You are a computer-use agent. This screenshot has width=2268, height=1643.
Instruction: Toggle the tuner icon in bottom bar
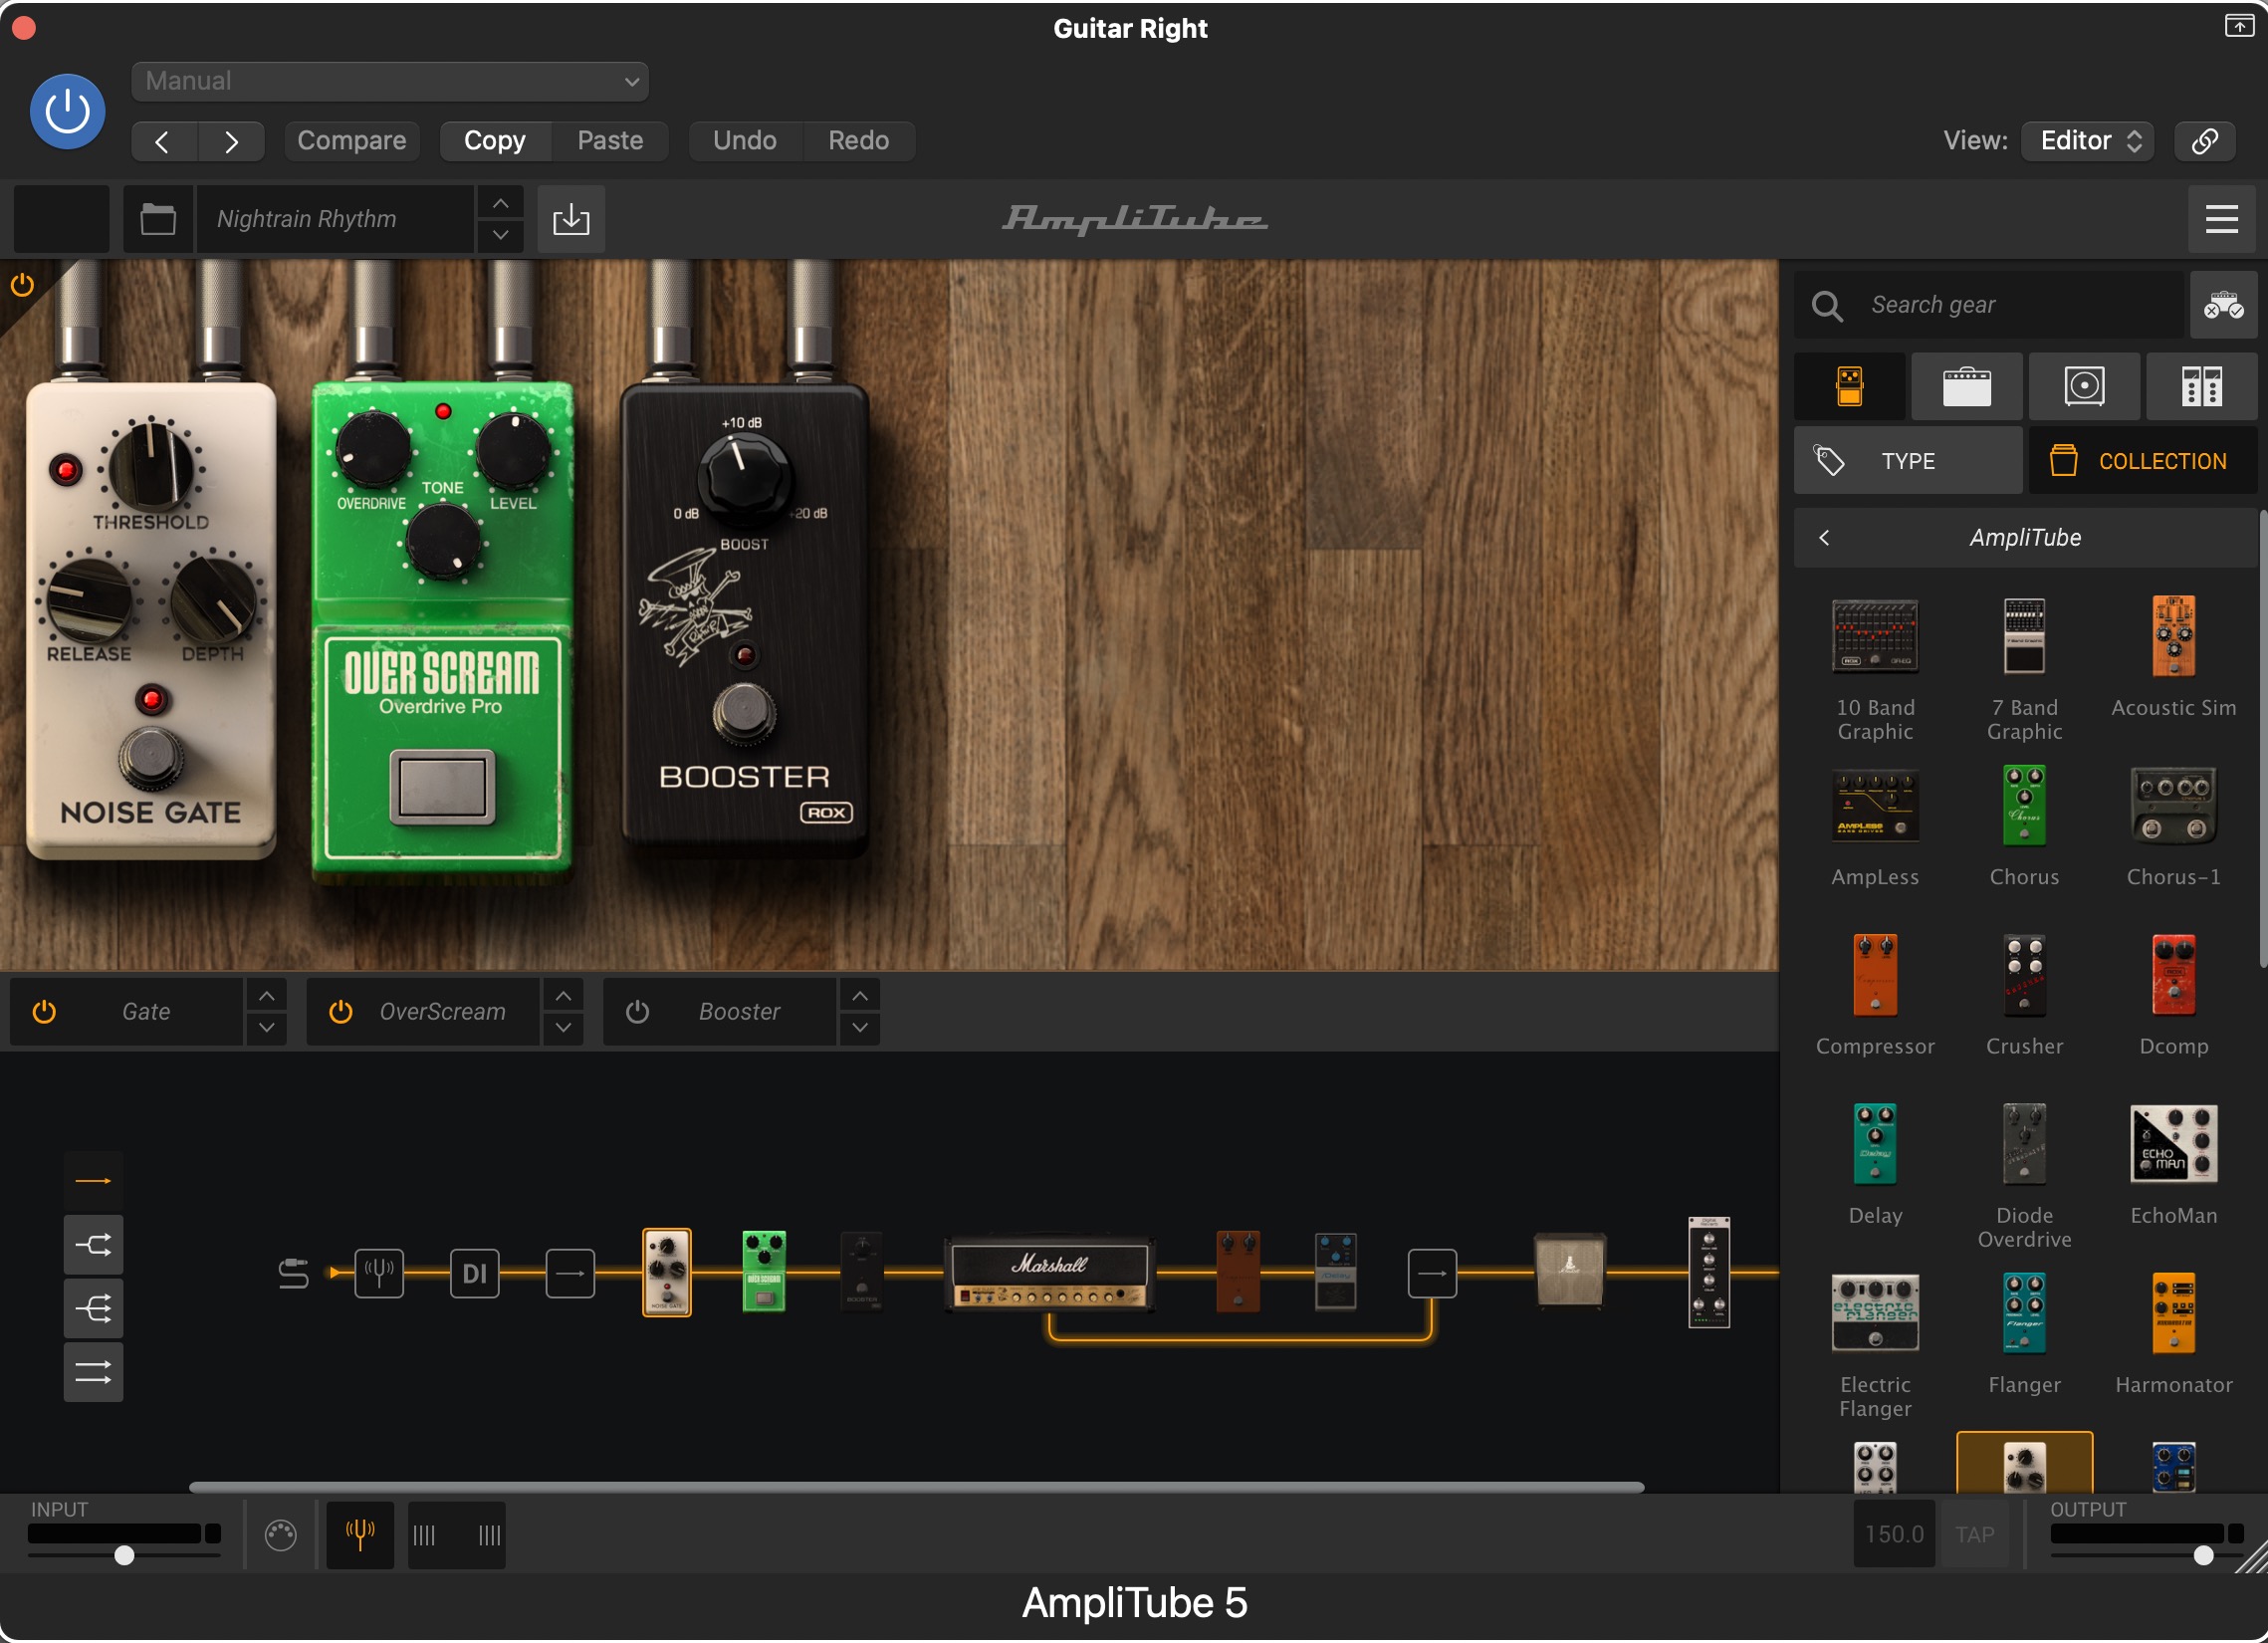point(360,1534)
